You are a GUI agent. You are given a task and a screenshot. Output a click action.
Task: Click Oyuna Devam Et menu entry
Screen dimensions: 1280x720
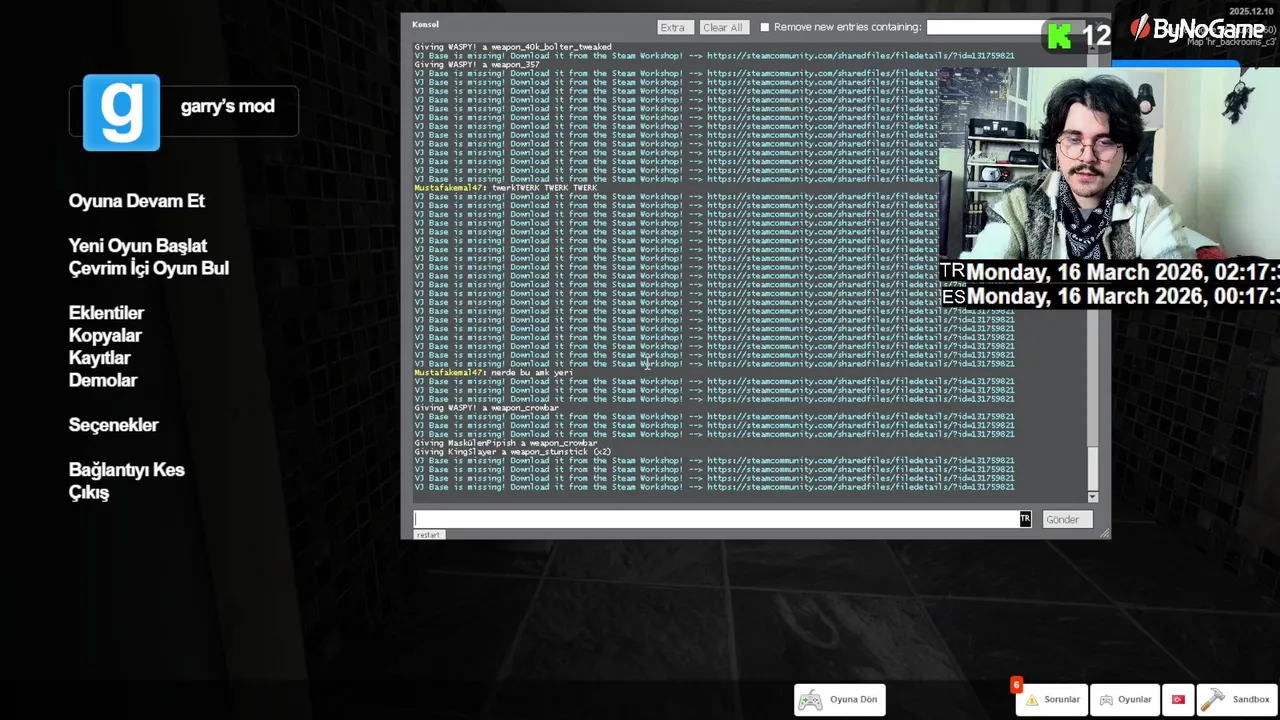(136, 201)
